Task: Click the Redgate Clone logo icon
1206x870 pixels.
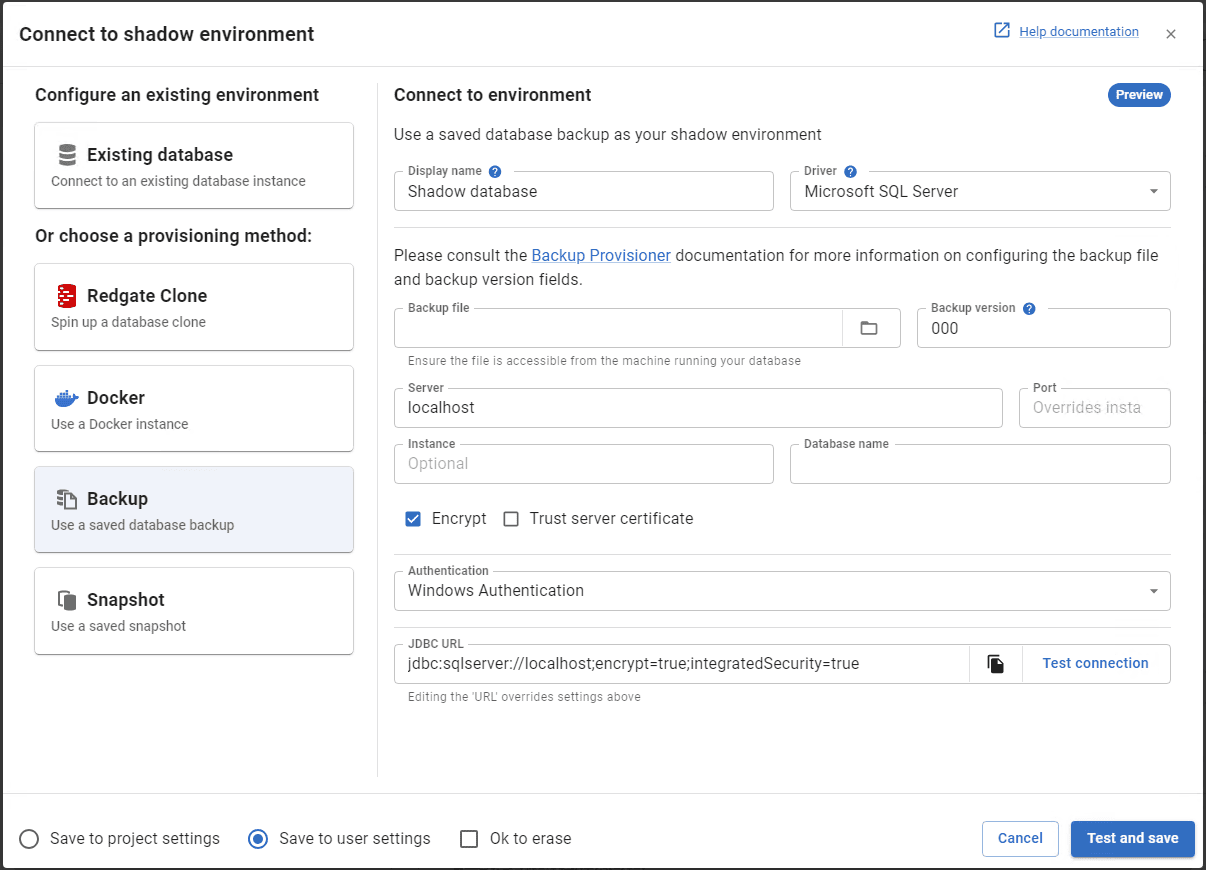Action: [66, 296]
